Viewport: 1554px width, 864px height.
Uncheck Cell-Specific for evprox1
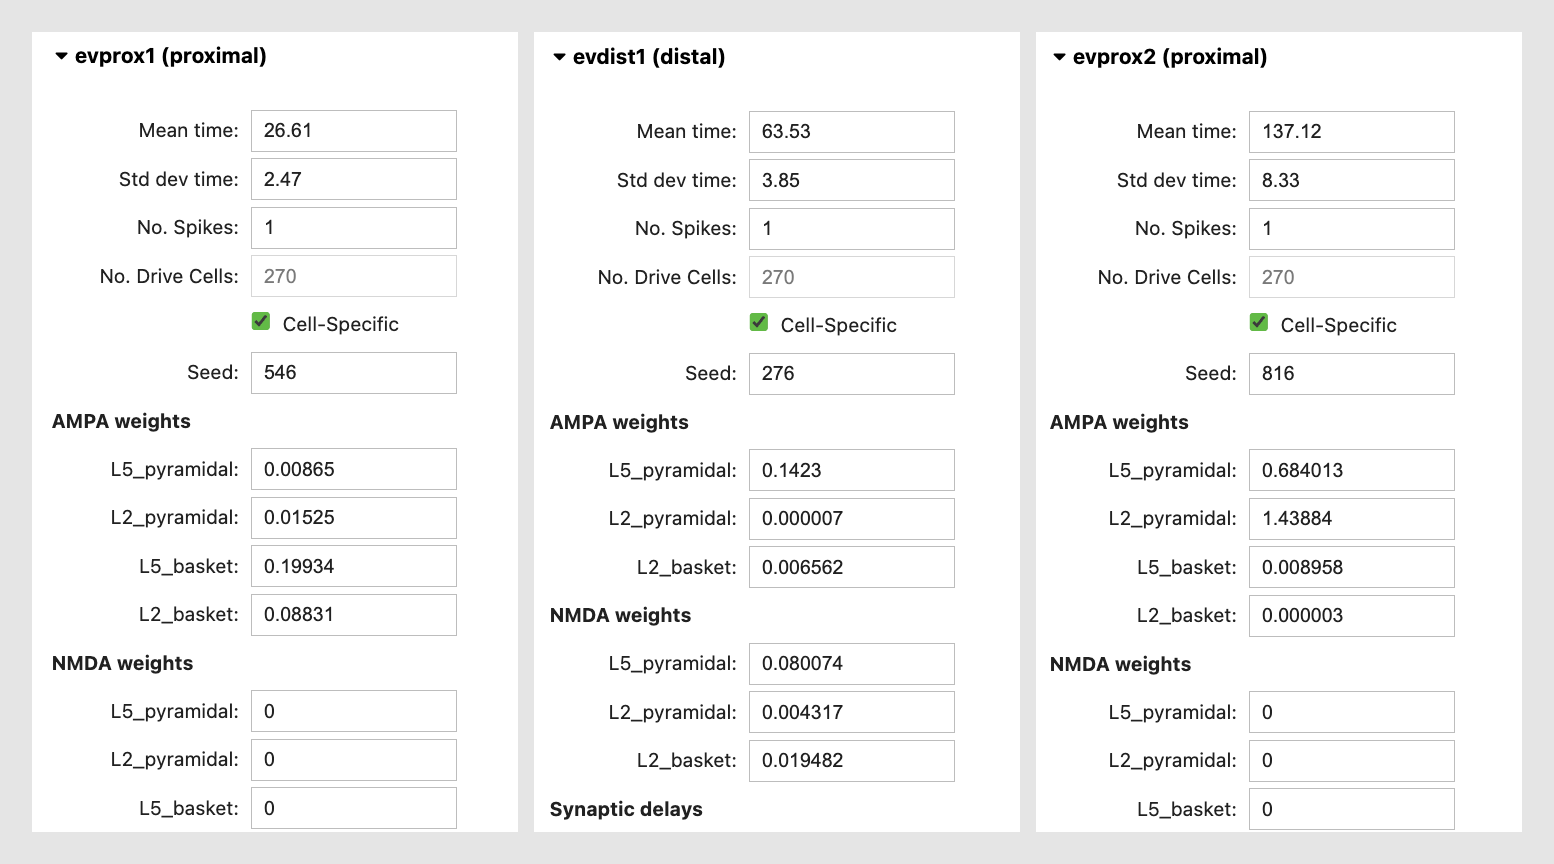(261, 322)
